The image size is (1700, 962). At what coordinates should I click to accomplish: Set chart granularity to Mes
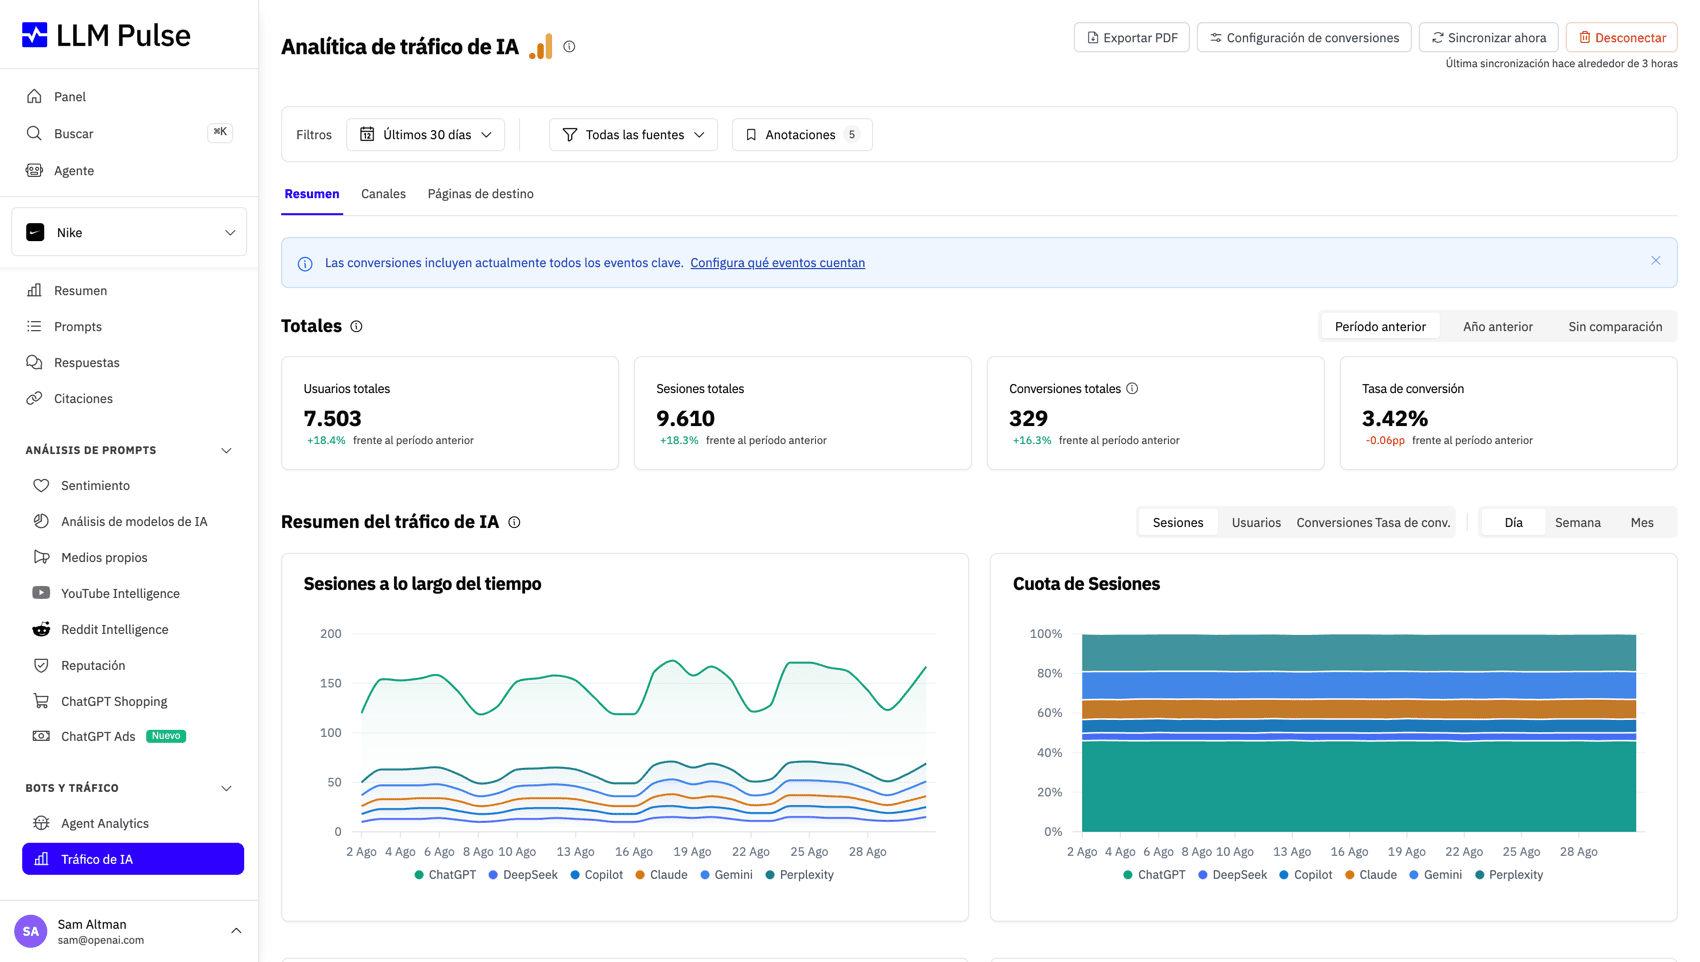[x=1642, y=523]
